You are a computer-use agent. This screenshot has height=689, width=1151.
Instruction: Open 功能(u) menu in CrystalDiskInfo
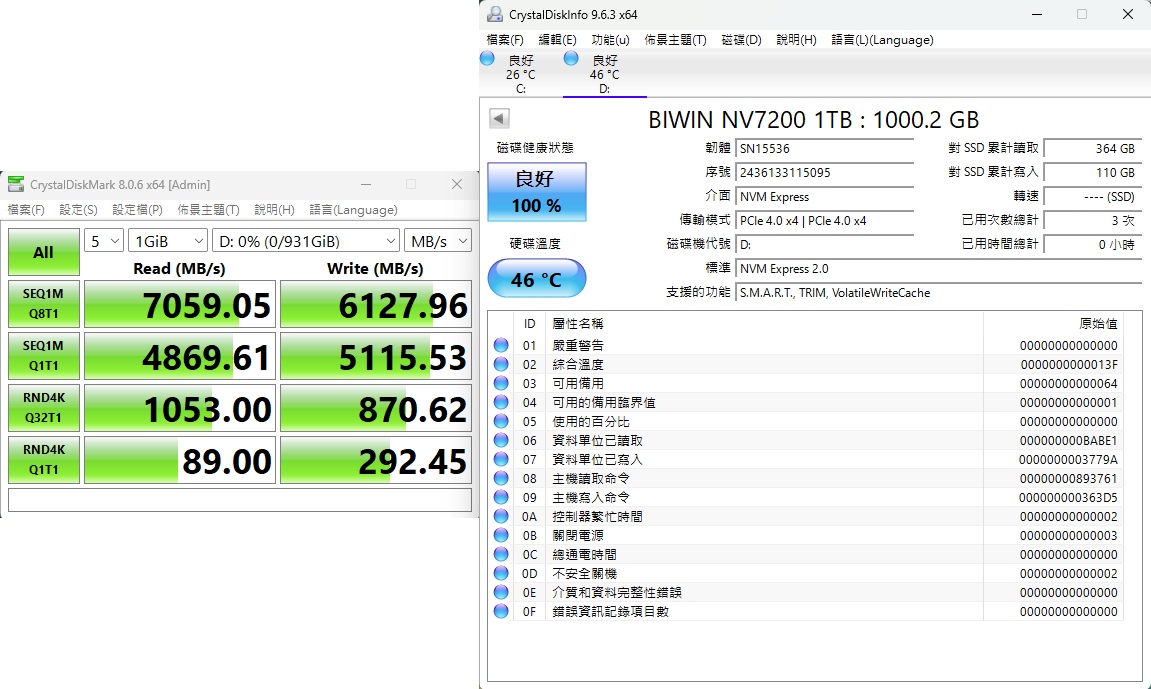pos(610,40)
